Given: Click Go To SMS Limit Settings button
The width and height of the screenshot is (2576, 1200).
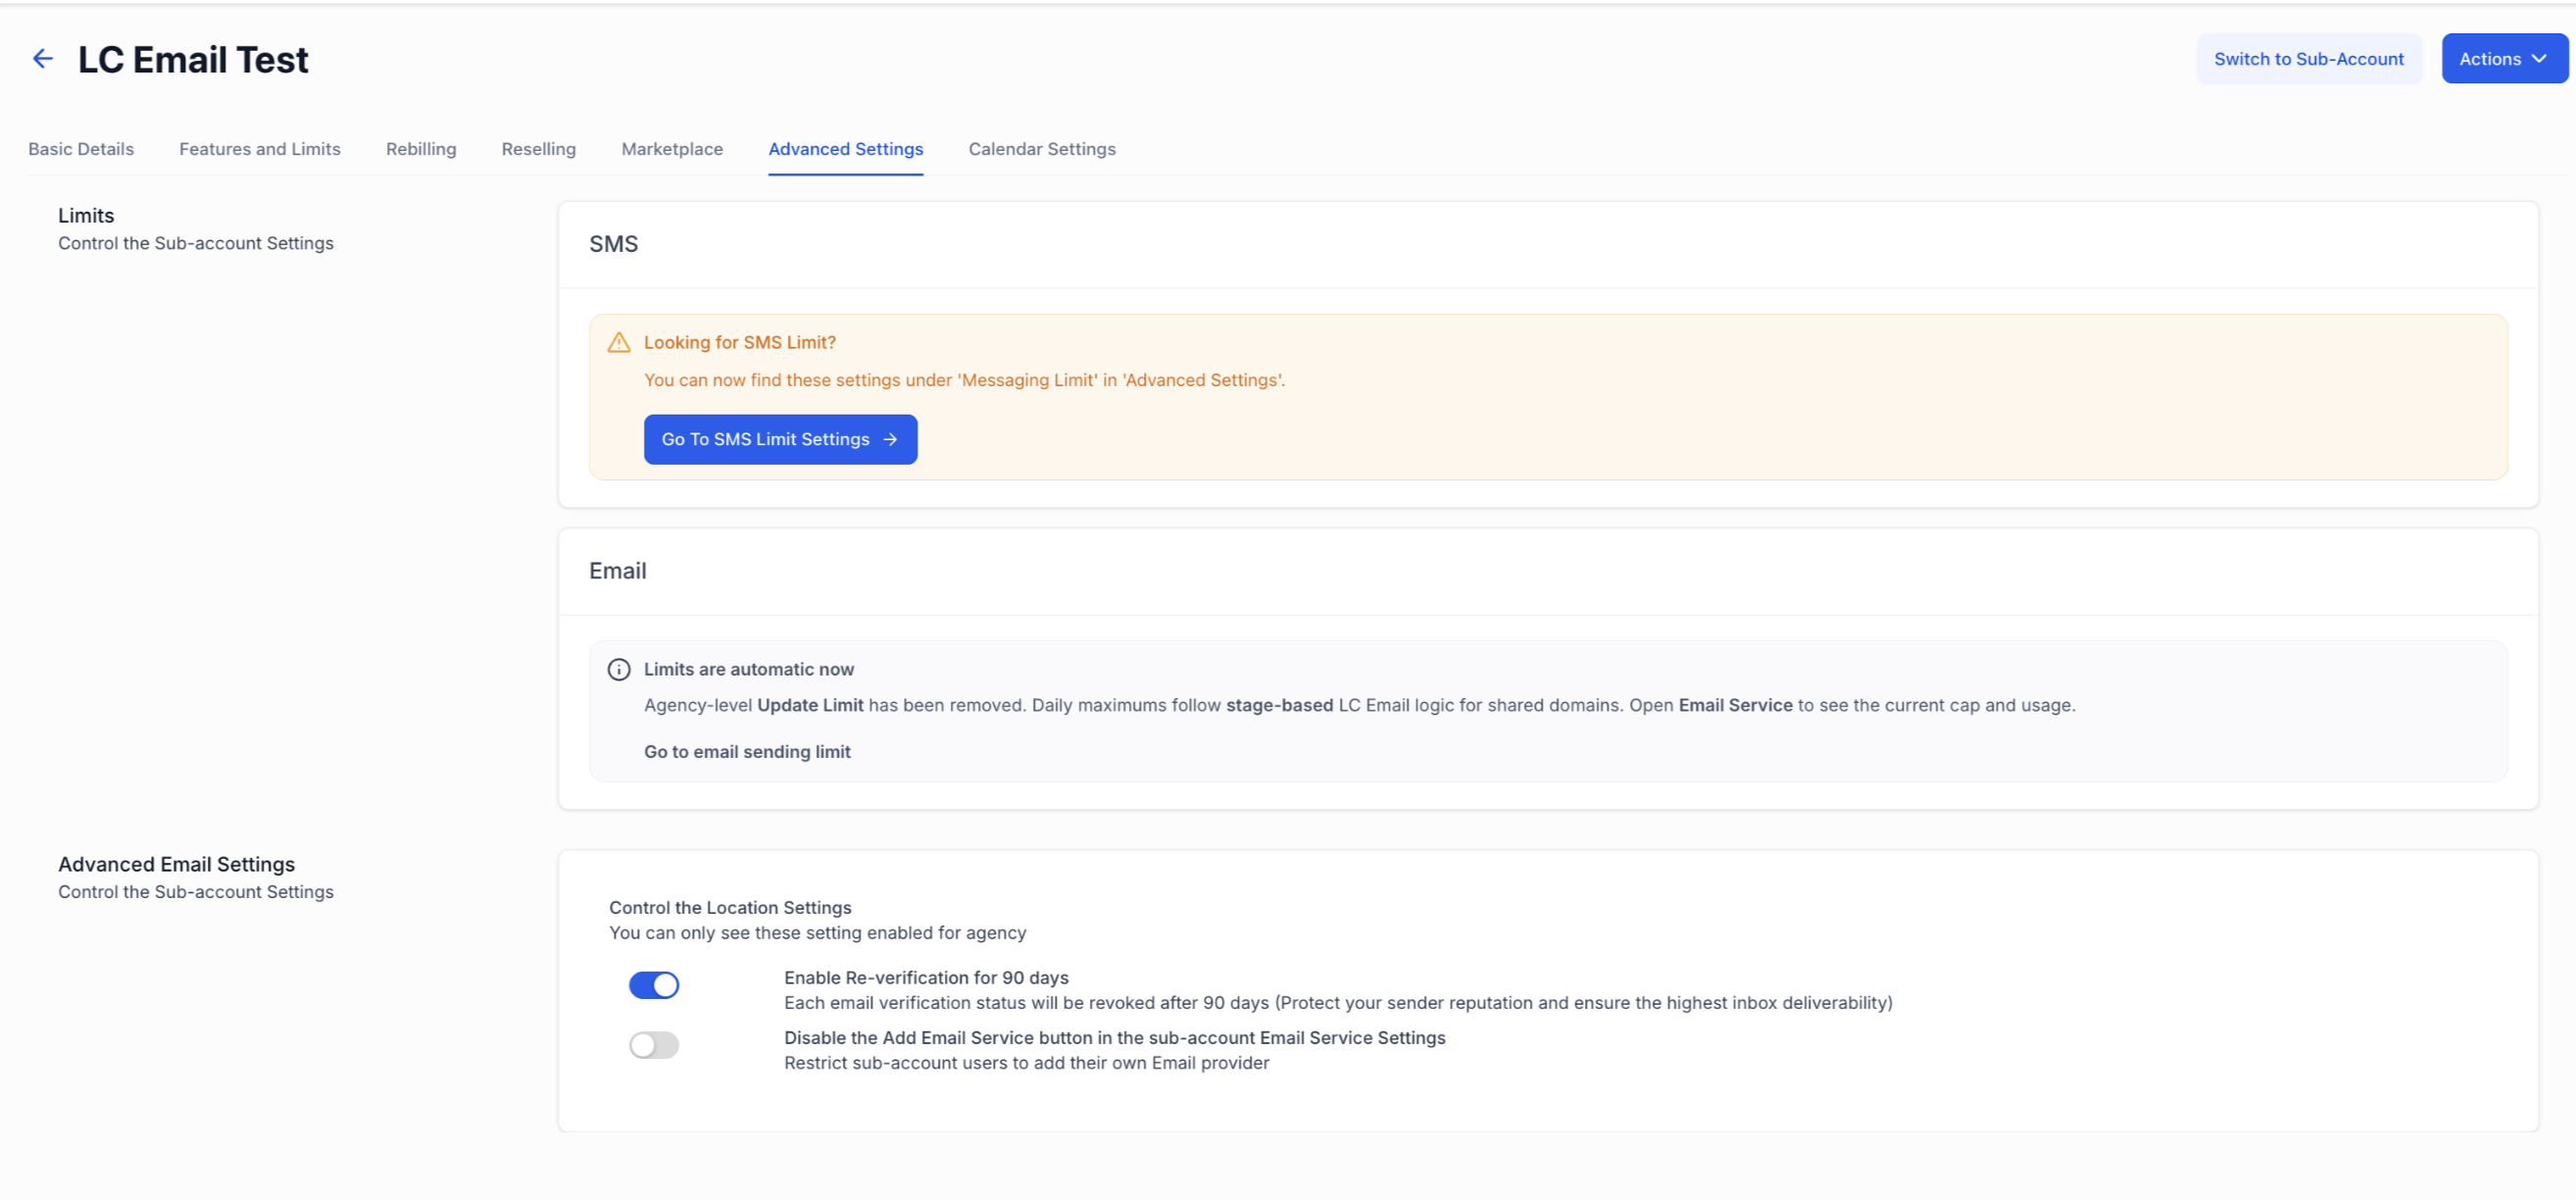Looking at the screenshot, I should 780,439.
